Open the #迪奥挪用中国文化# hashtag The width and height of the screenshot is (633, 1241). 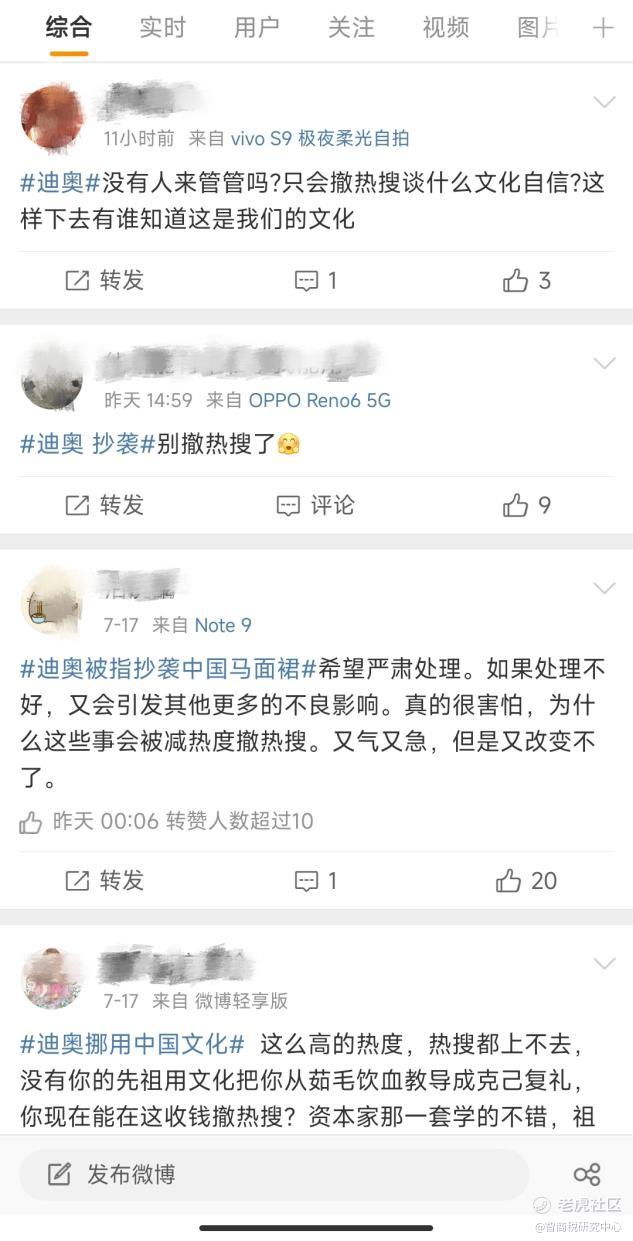click(x=133, y=1045)
